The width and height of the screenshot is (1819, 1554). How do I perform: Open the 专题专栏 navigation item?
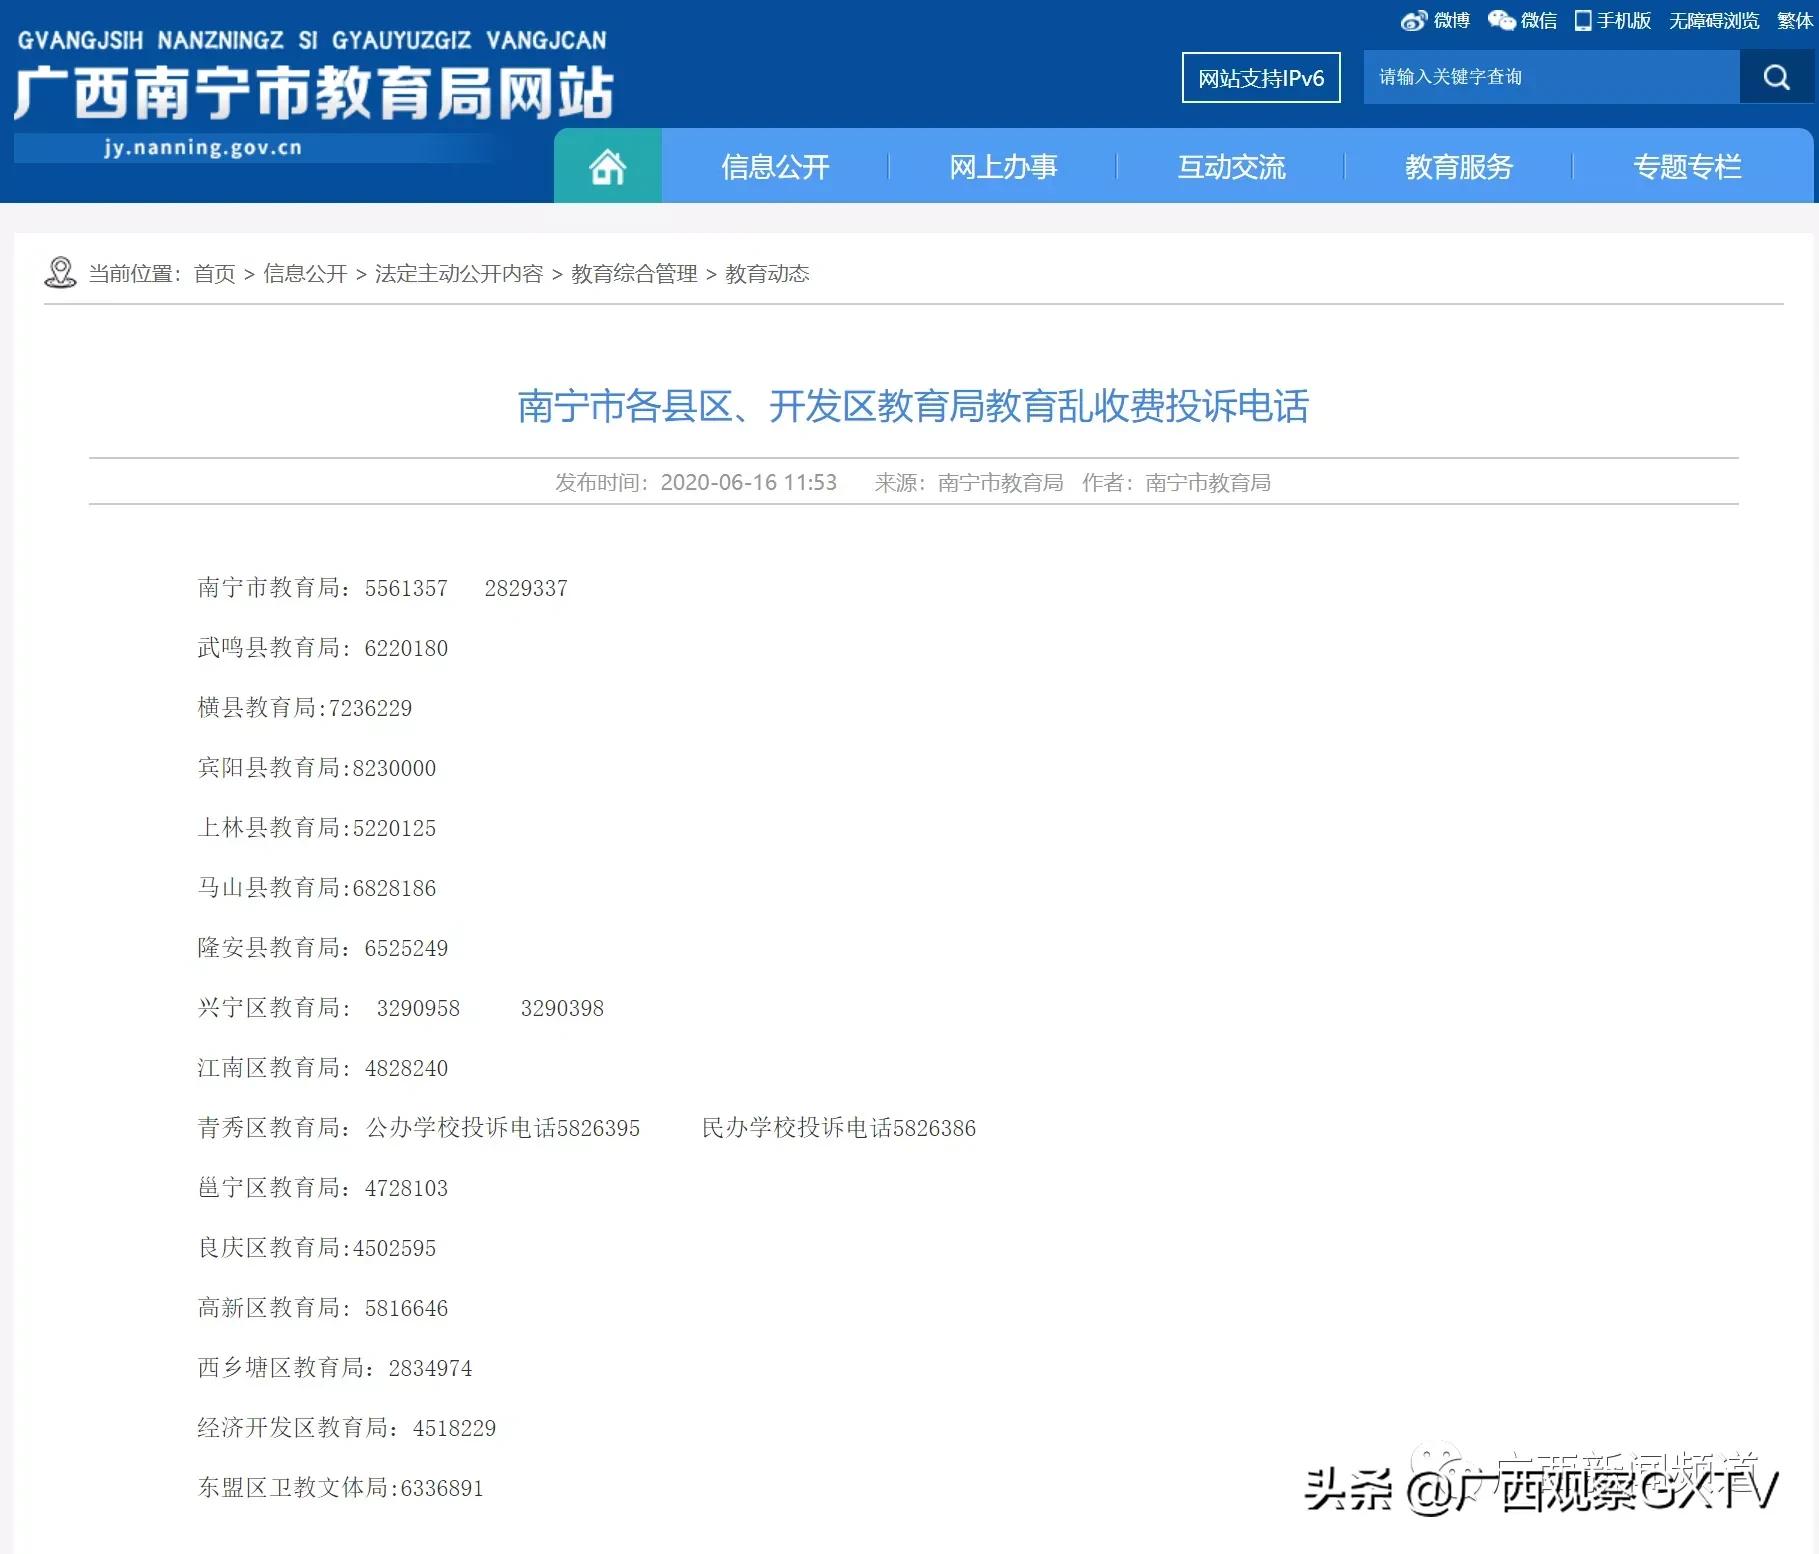click(1687, 167)
